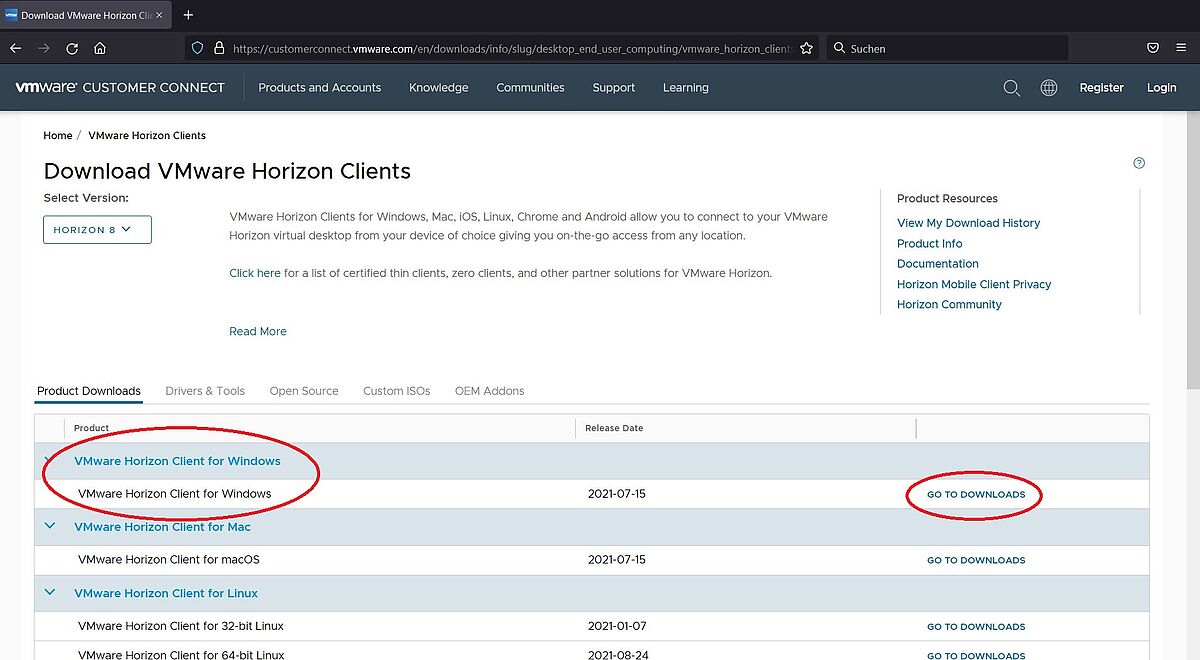Open the Firefox hamburger menu

[1183, 48]
